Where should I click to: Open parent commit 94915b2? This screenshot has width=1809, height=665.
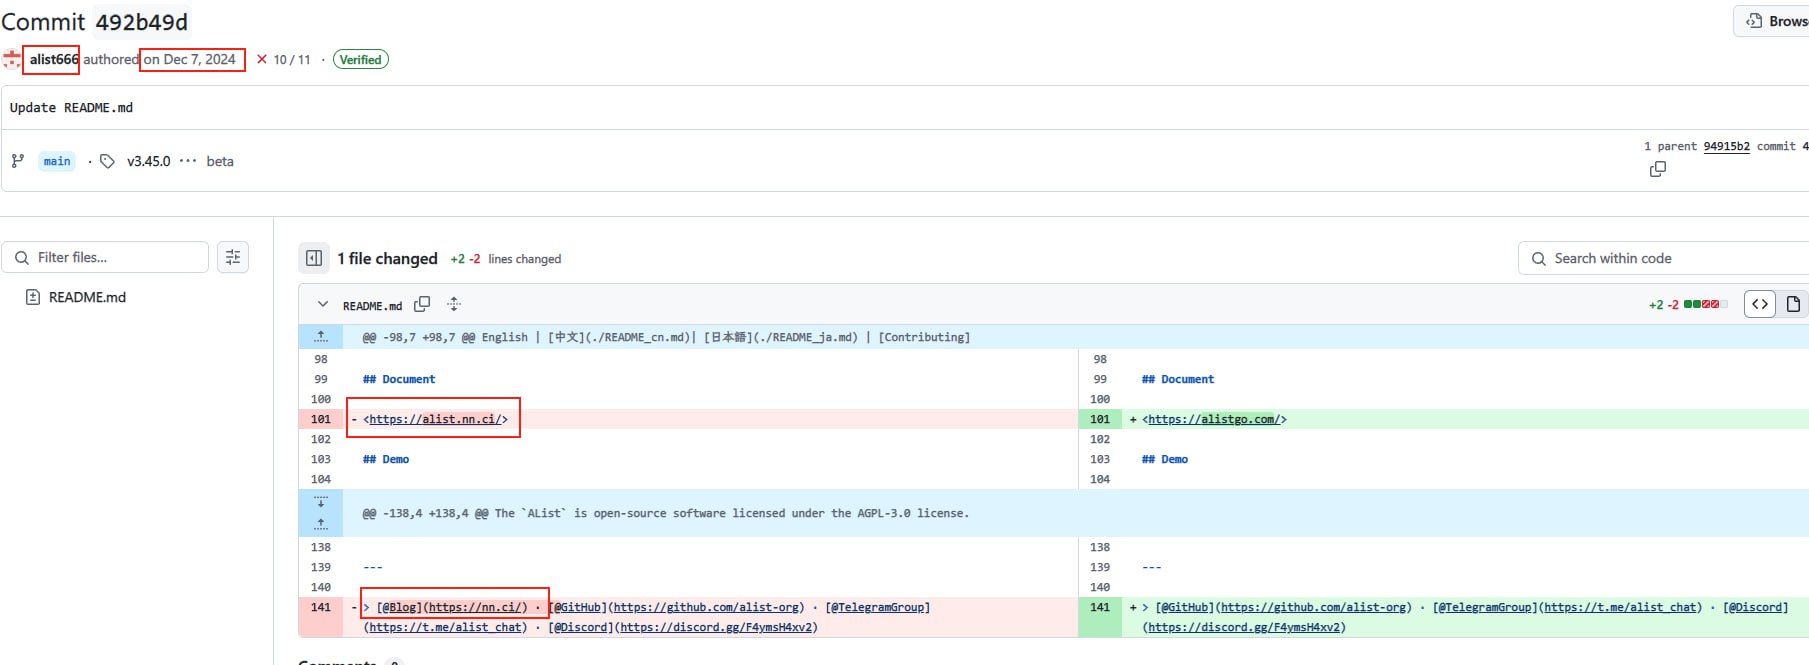tap(1726, 146)
